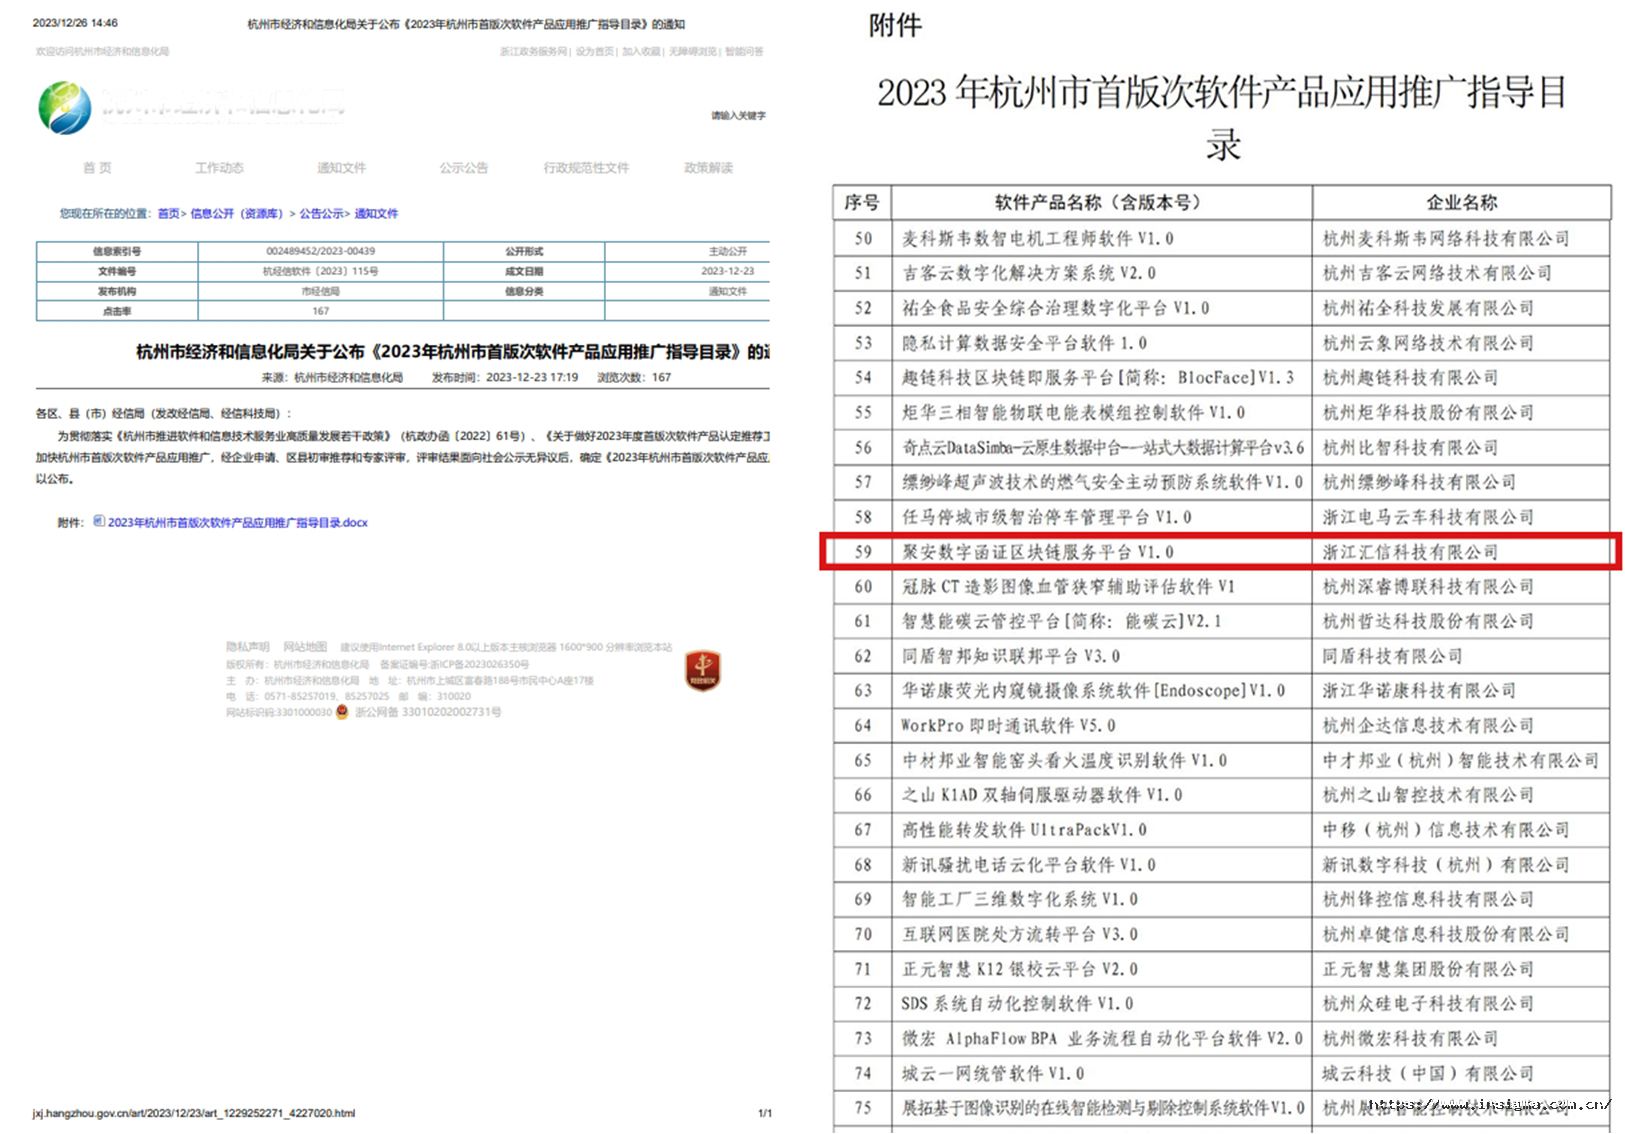
Task: Open the 首页 navigation menu item
Action: click(x=97, y=168)
